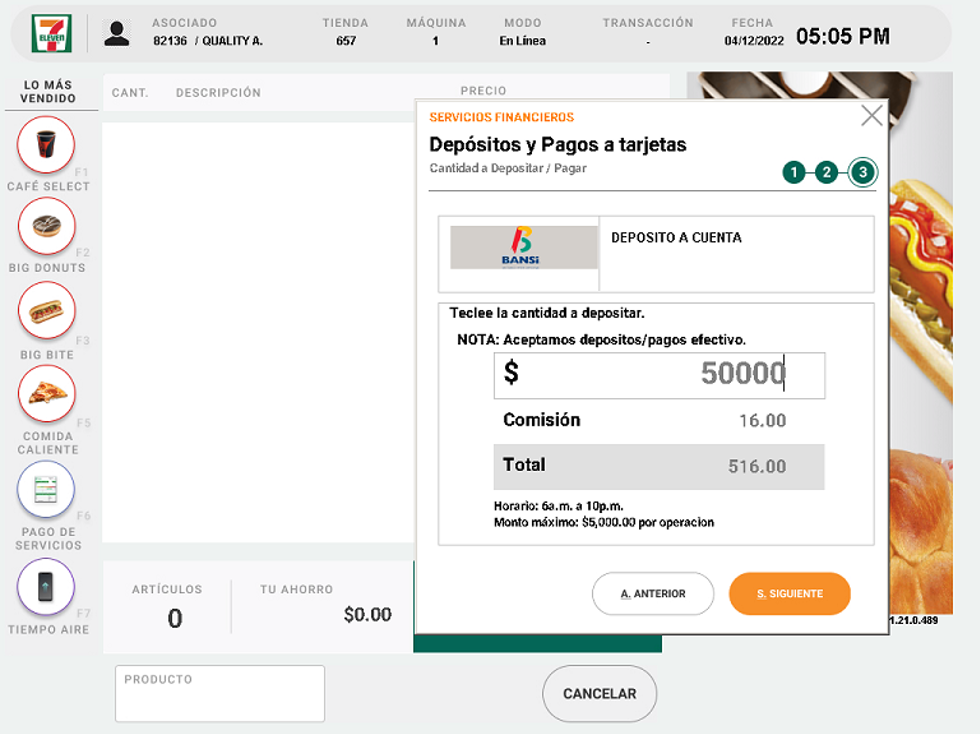980x734 pixels.
Task: Click the A. Anterior button
Action: pyautogui.click(x=653, y=594)
